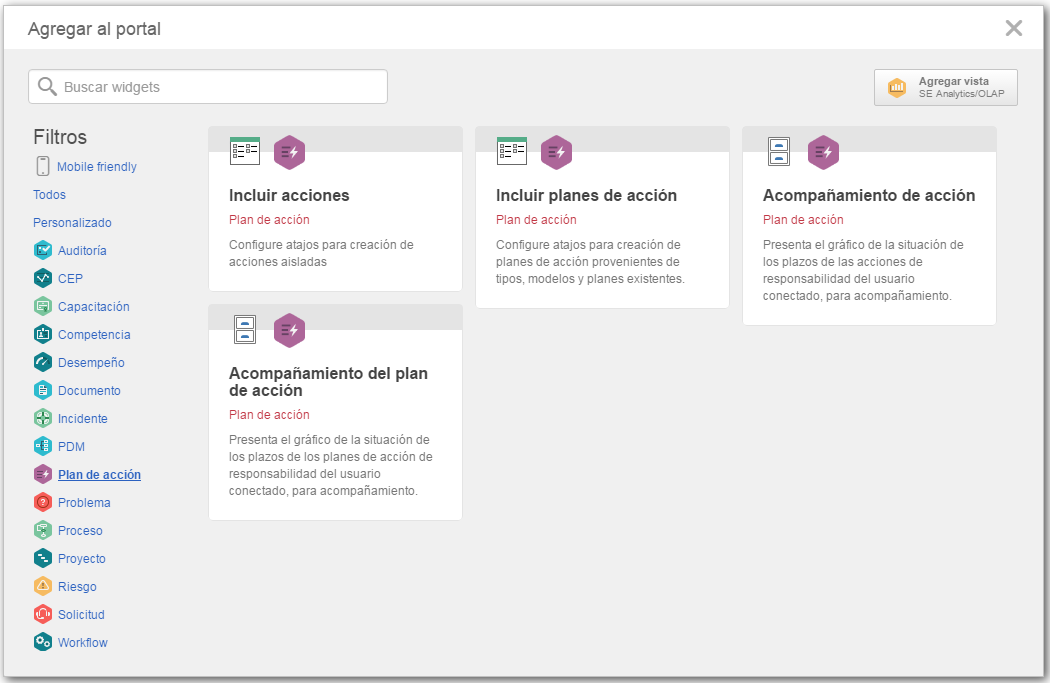Open Documento filter label

[89, 391]
